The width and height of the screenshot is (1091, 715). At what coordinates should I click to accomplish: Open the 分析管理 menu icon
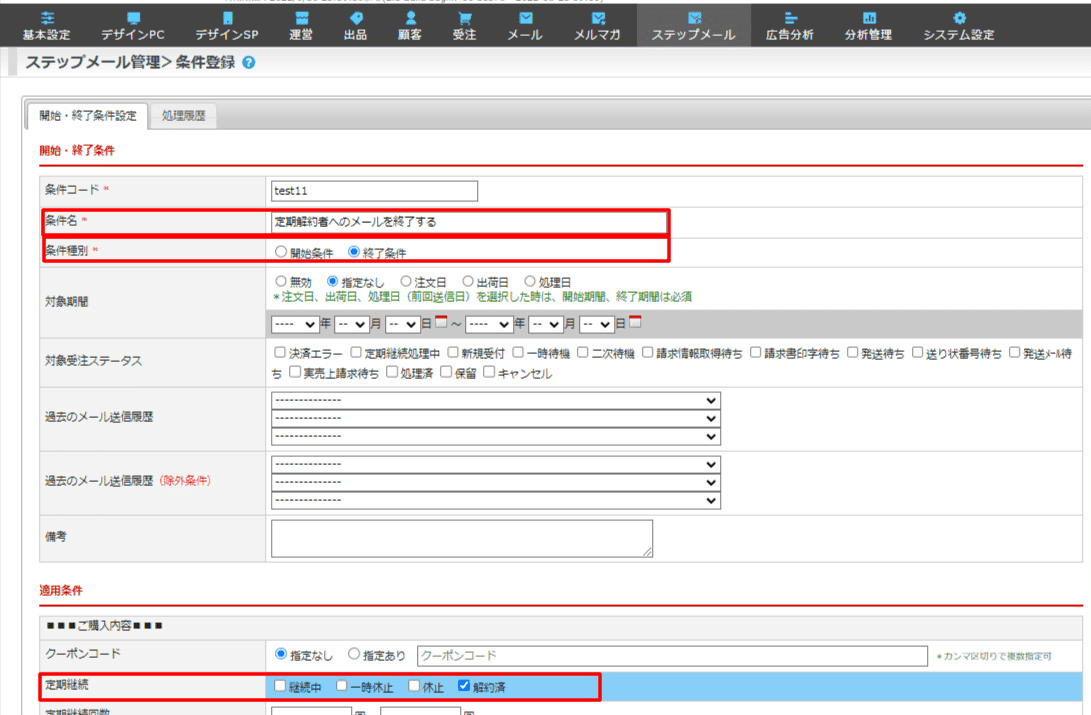tap(868, 18)
